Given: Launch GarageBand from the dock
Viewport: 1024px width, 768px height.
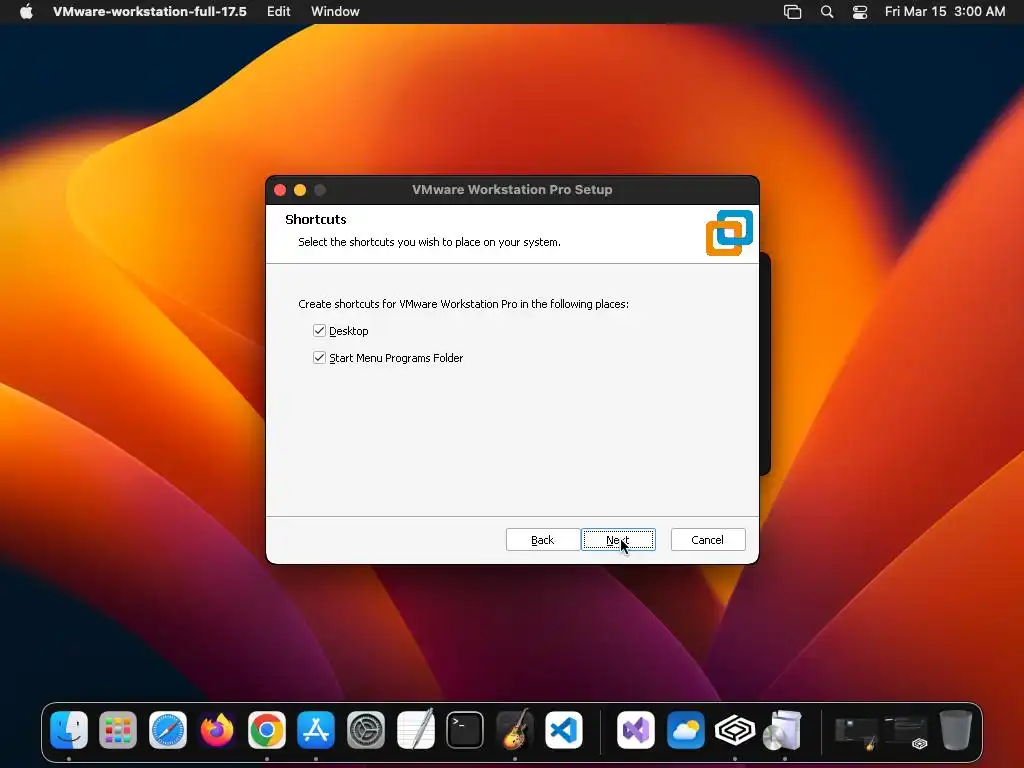Looking at the screenshot, I should click(x=515, y=729).
